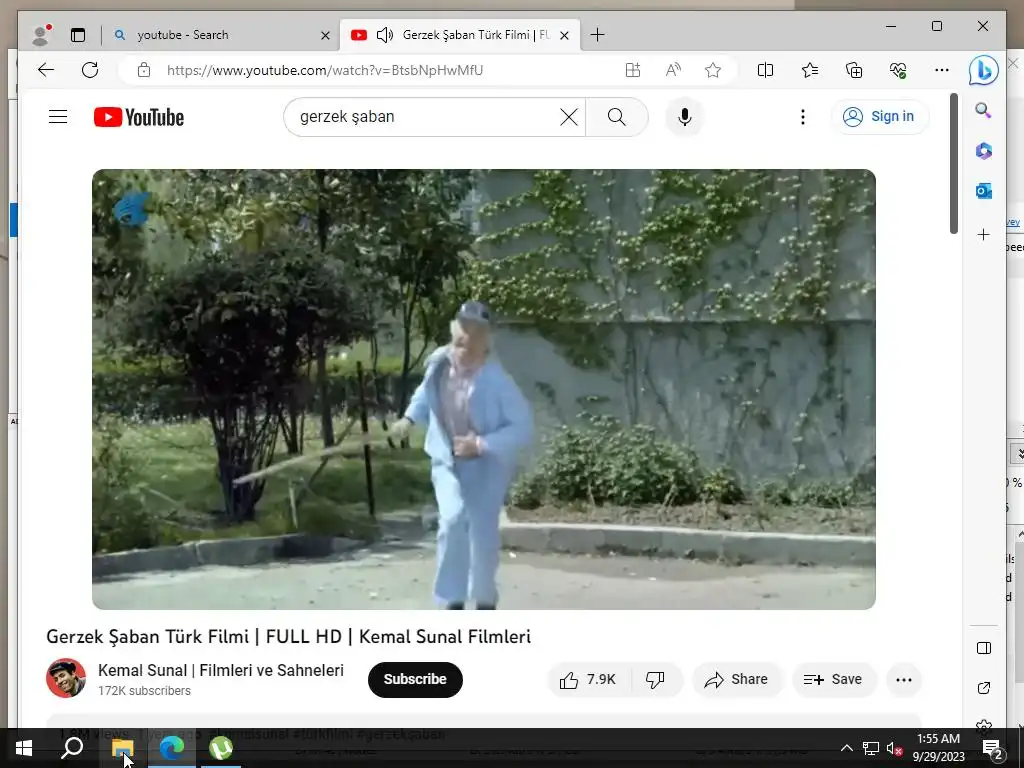Toggle the sidebar visibility icon
Screen dimensions: 1024x768
(x=984, y=648)
